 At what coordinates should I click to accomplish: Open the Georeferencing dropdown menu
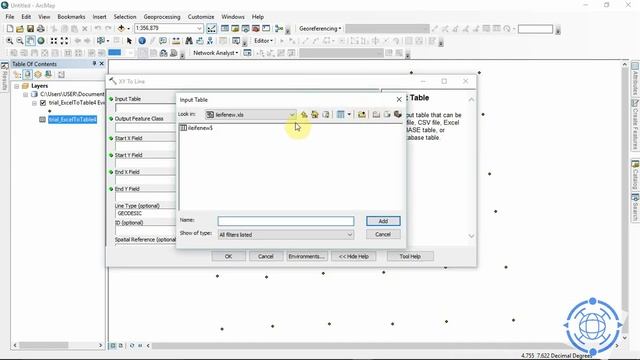tap(320, 29)
